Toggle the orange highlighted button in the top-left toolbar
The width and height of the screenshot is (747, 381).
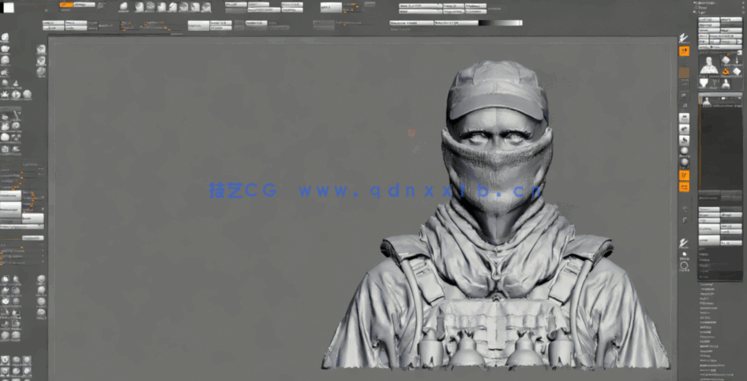pos(66,5)
